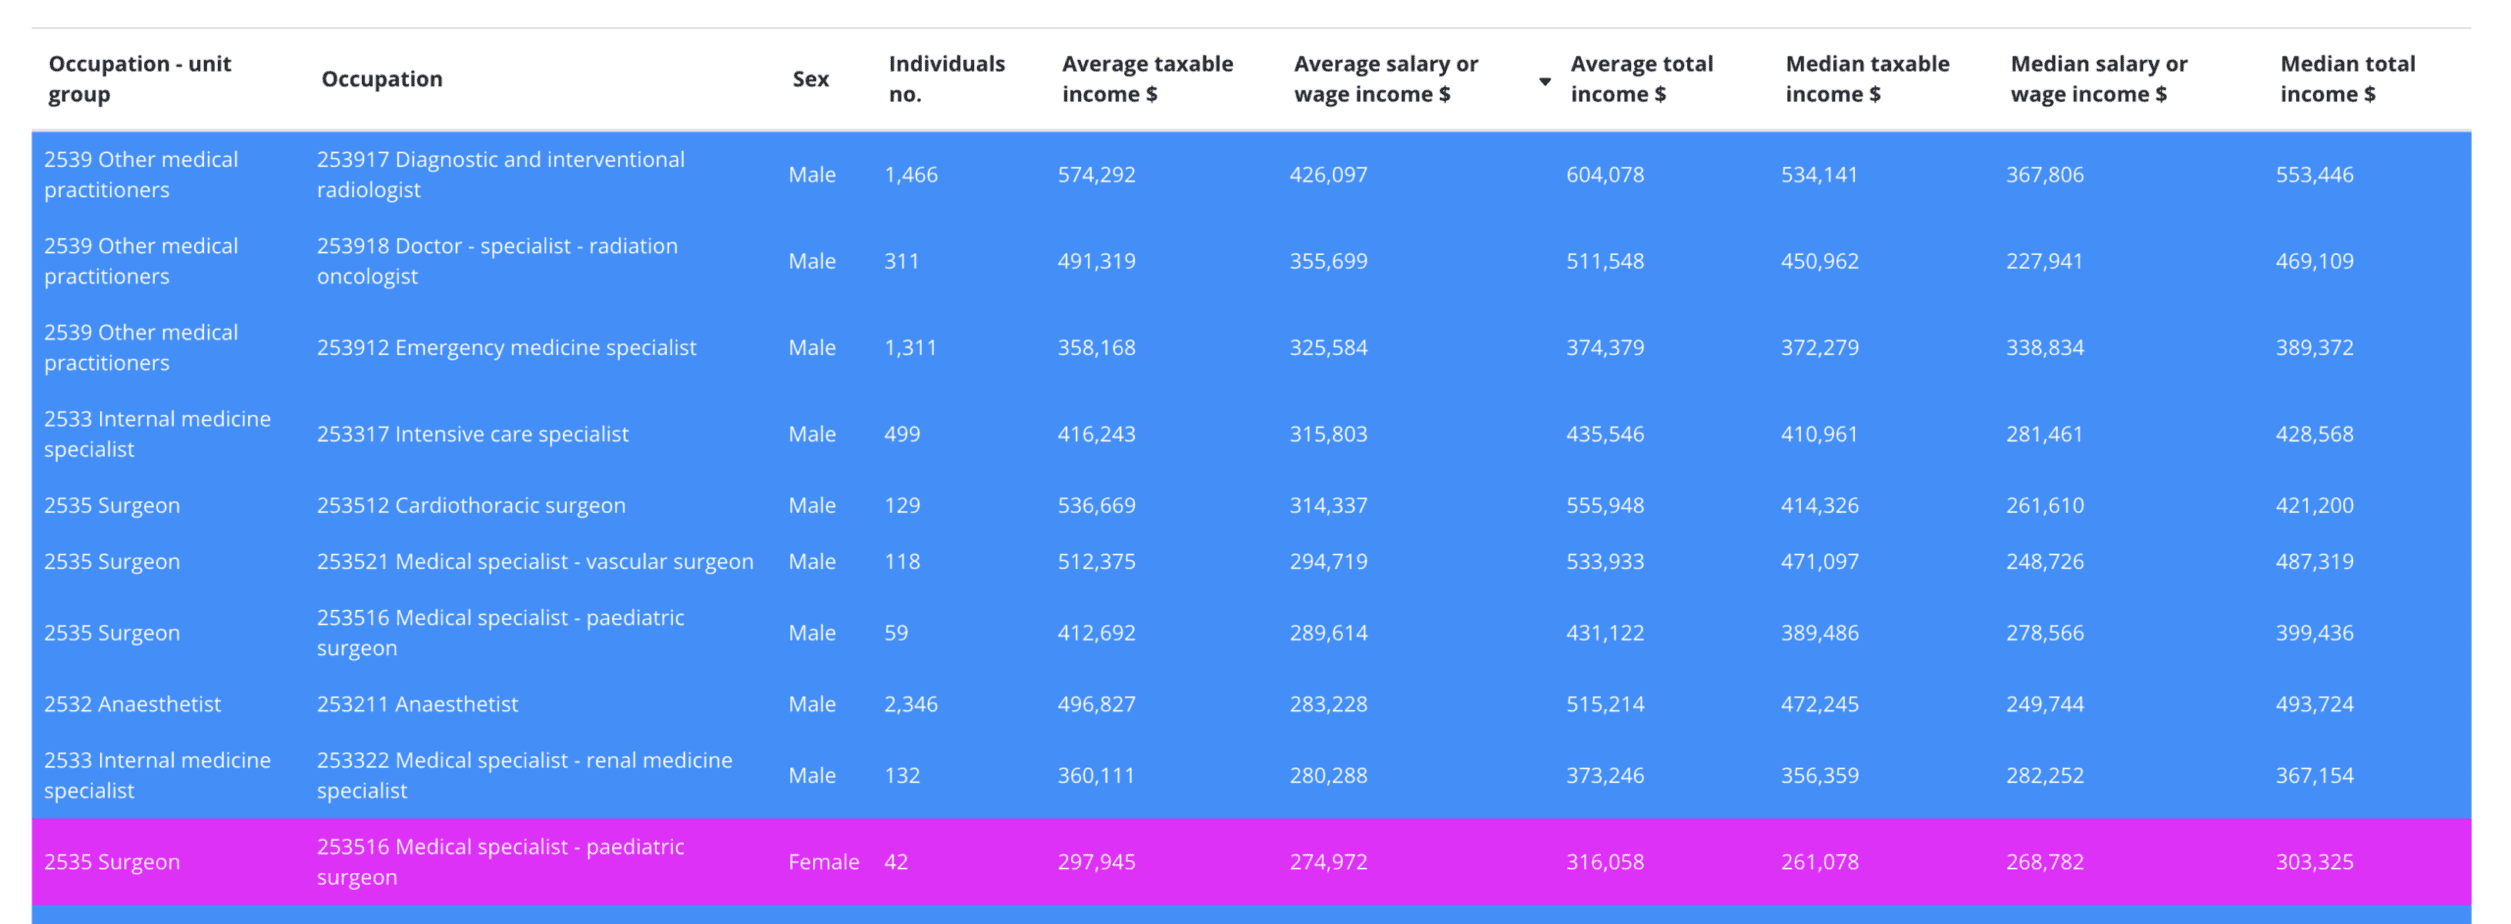Image resolution: width=2511 pixels, height=924 pixels.
Task: Click Average taxable income $ header
Action: [1146, 79]
